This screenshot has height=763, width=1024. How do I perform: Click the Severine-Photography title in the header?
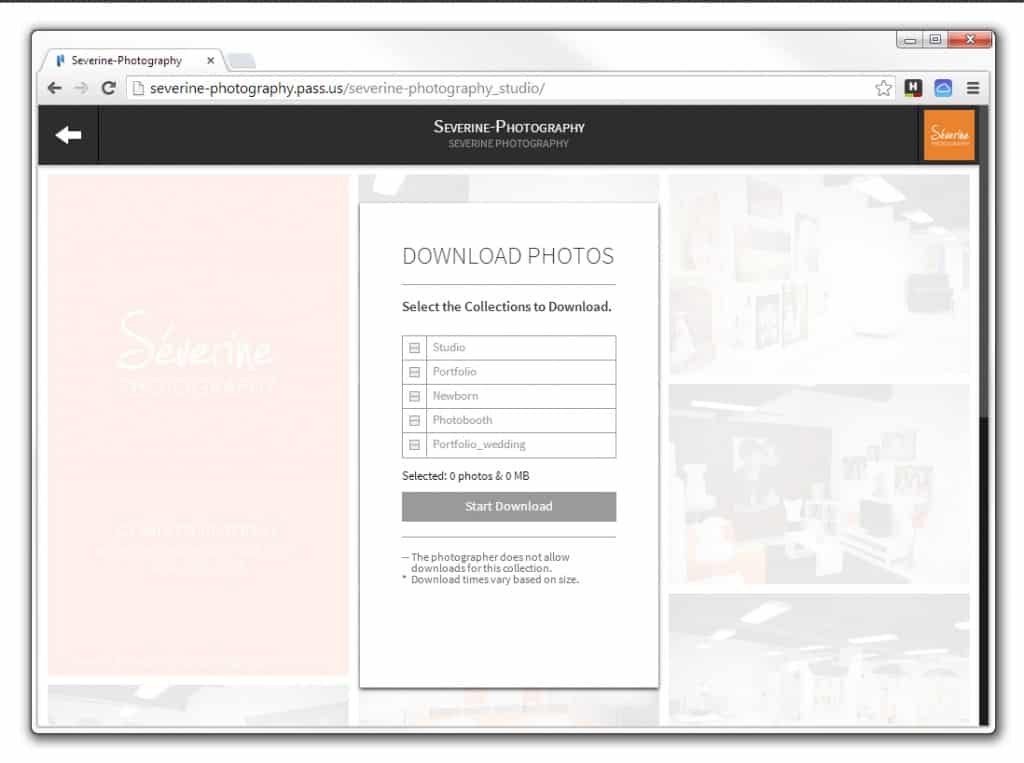click(x=509, y=127)
